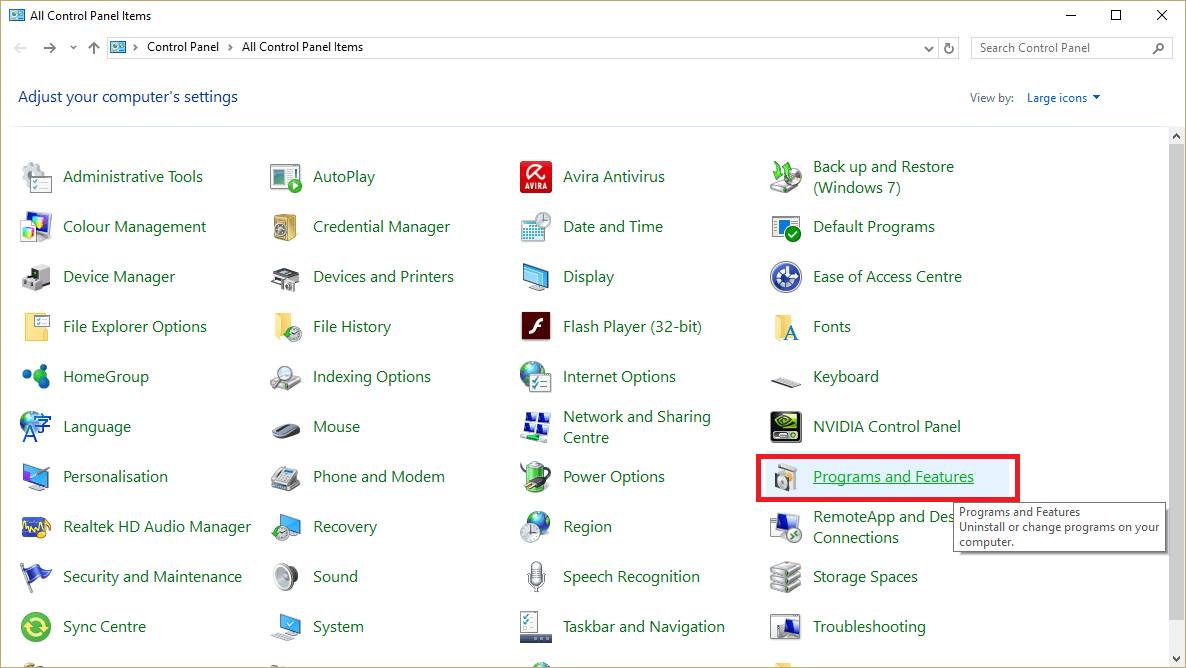Open the Troubleshooting link

click(x=869, y=626)
